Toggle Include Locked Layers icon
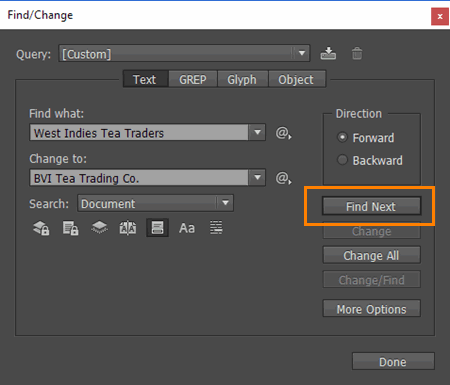The width and height of the screenshot is (450, 385). 41,228
